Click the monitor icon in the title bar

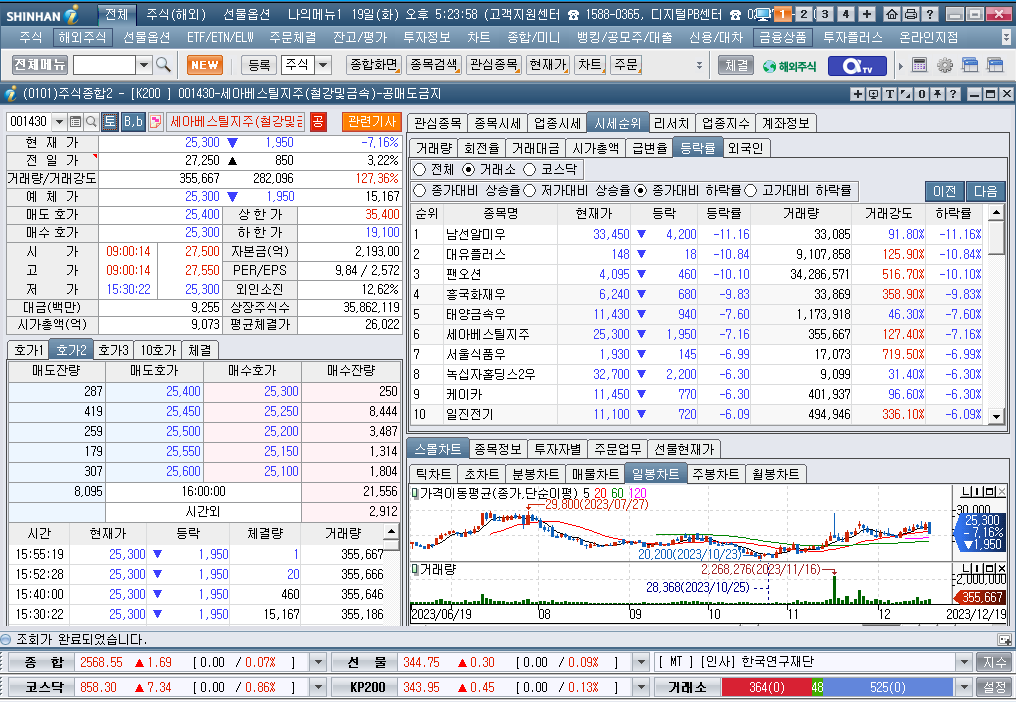coord(763,14)
